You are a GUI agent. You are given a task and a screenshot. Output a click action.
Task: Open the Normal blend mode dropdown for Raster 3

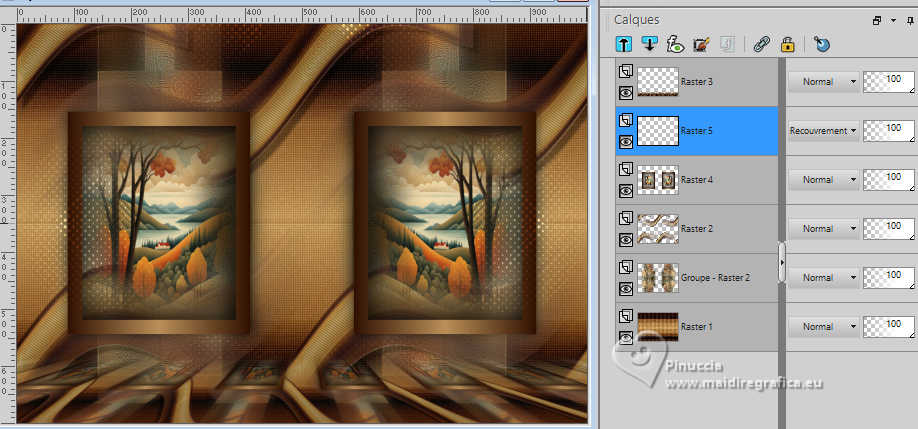point(823,82)
